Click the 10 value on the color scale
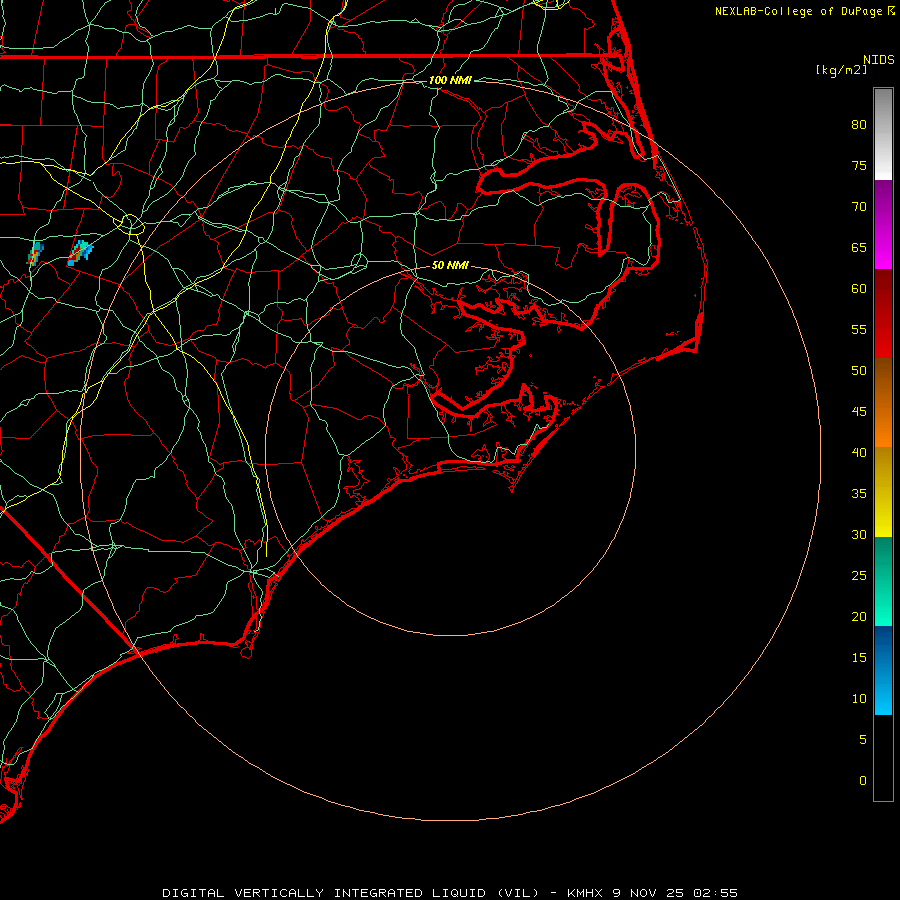The width and height of the screenshot is (900, 900). (x=859, y=699)
